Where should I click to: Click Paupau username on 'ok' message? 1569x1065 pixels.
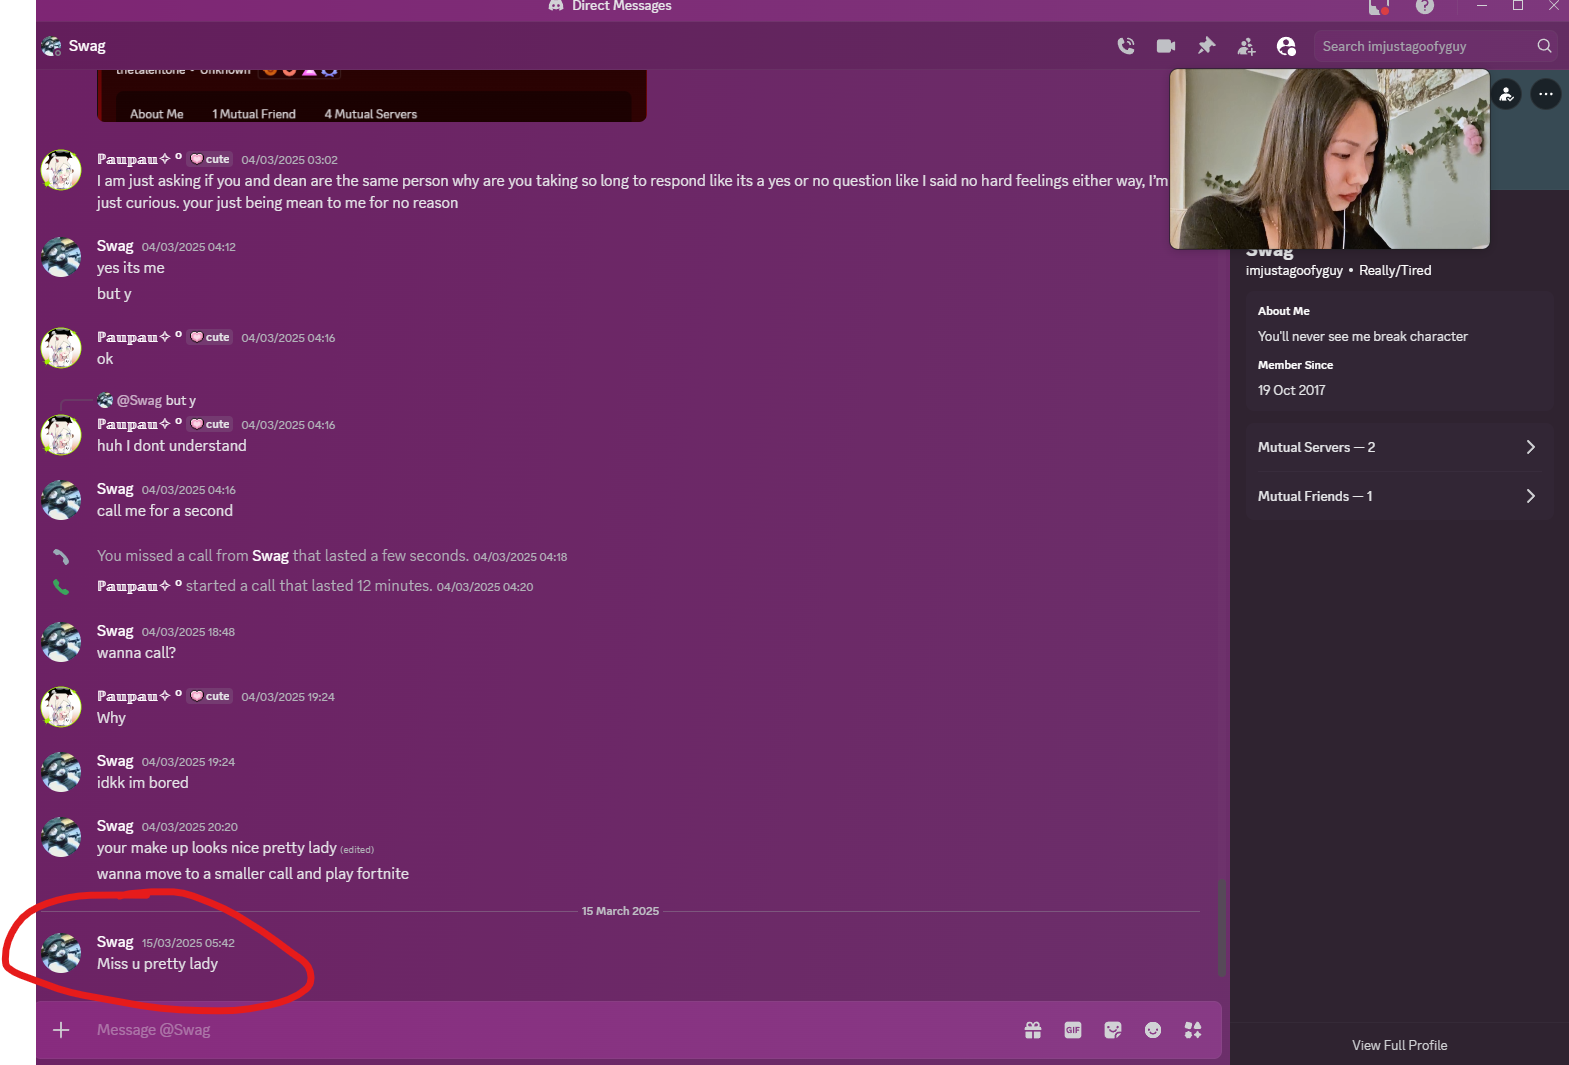tap(139, 337)
